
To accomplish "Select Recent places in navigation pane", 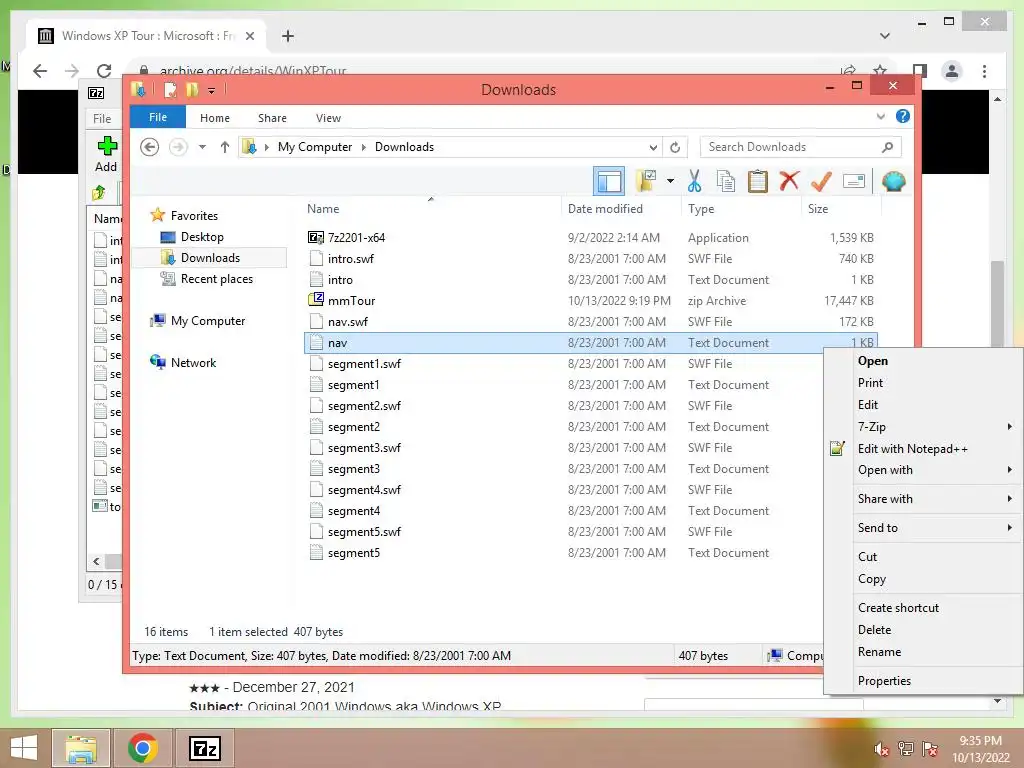I will pos(216,279).
